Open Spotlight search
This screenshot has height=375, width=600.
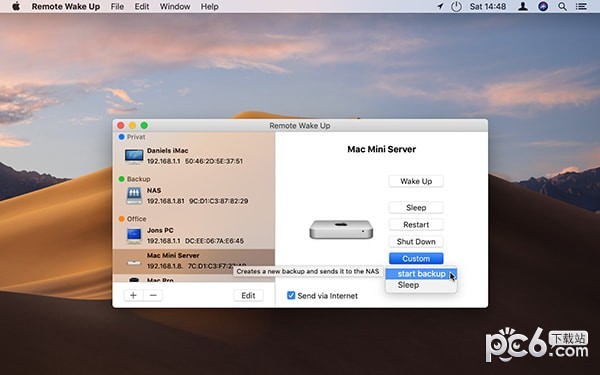pos(562,6)
